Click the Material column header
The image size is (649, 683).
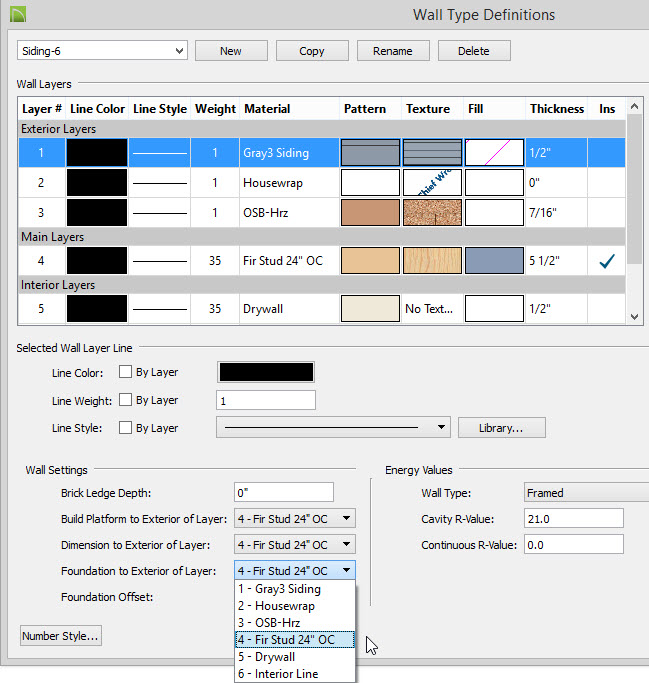click(289, 108)
